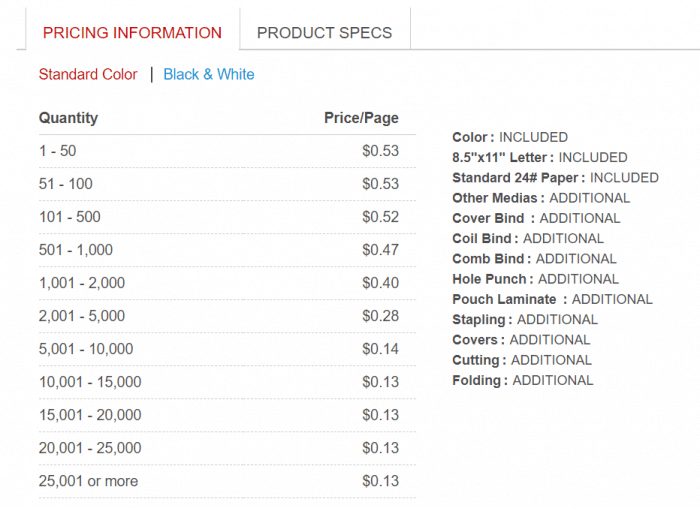Screen dimensions: 700x508
Task: Click the Quantity column header
Action: (x=68, y=118)
